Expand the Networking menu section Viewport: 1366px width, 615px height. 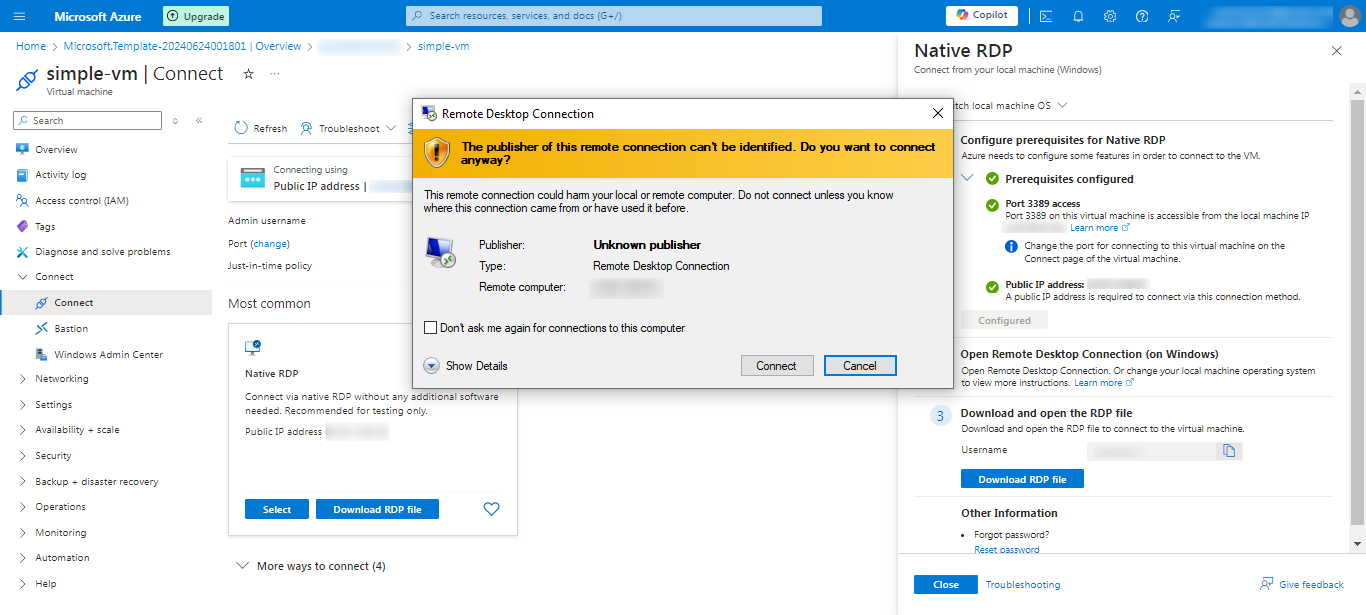tap(23, 379)
